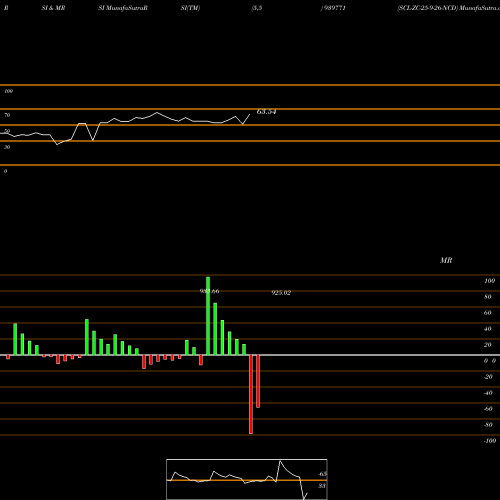Click the 'SI MunafaSutraR' header text
Viewport: 500px width, 500px height.
(123, 8)
